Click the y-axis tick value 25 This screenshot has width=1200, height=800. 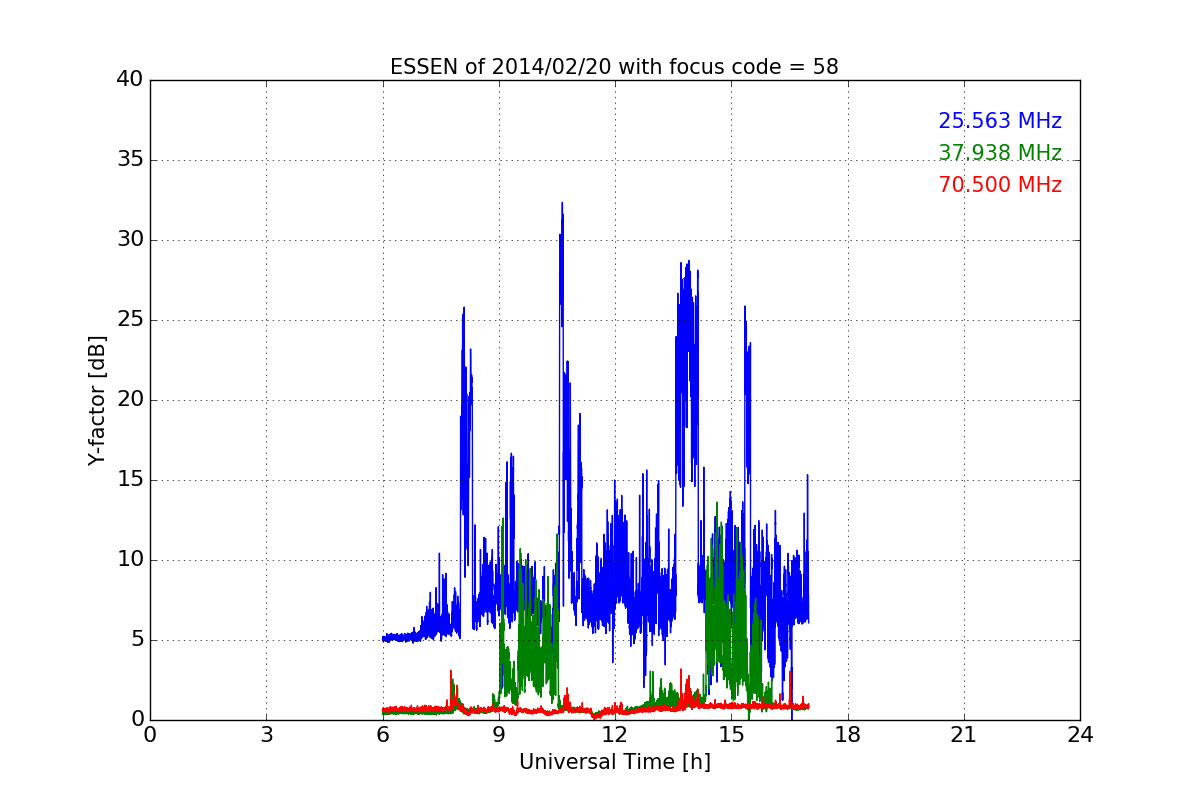tap(130, 320)
